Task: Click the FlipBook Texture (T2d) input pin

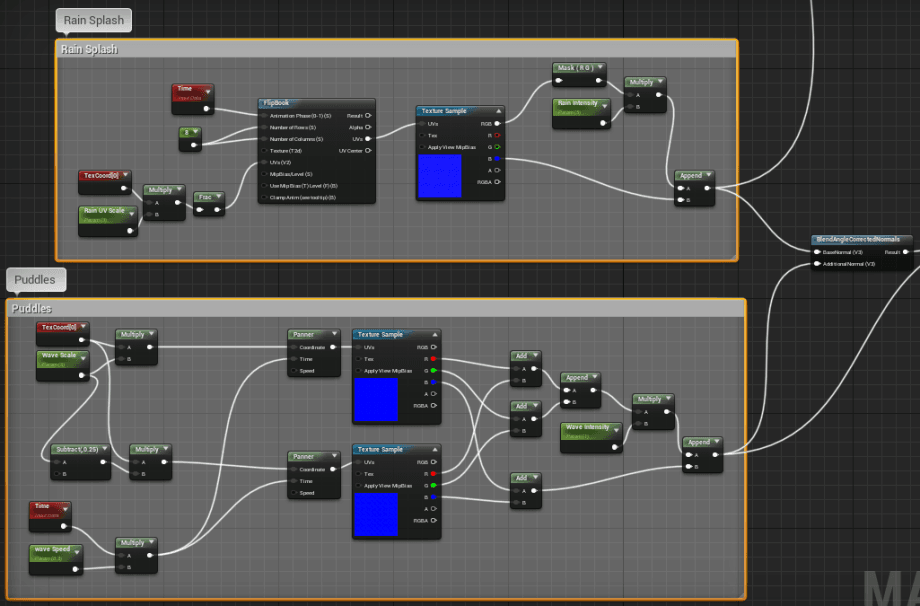Action: (x=264, y=151)
